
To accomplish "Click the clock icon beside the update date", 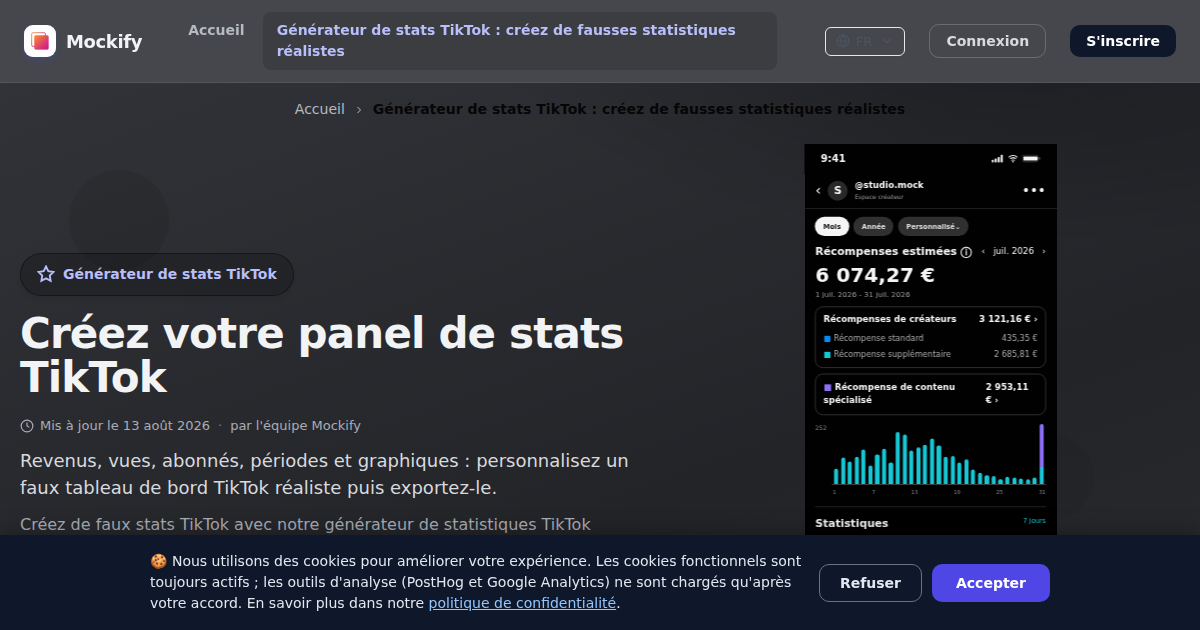I will [27, 426].
